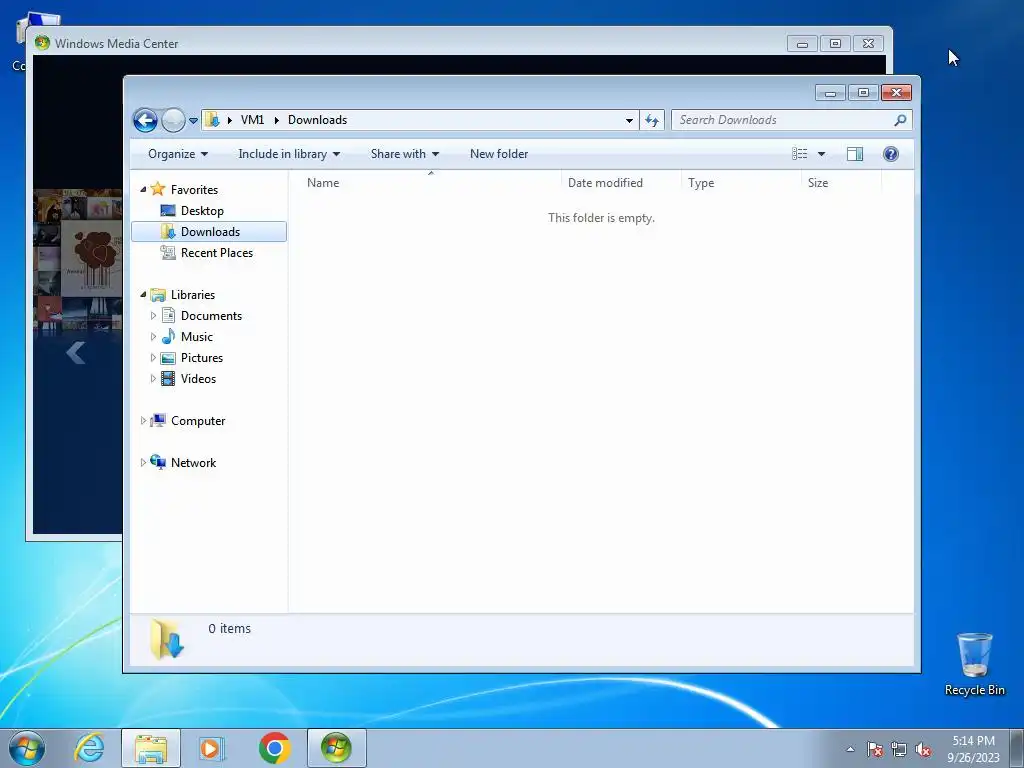Click the muted volume tray icon
This screenshot has width=1024, height=768.
tap(923, 749)
